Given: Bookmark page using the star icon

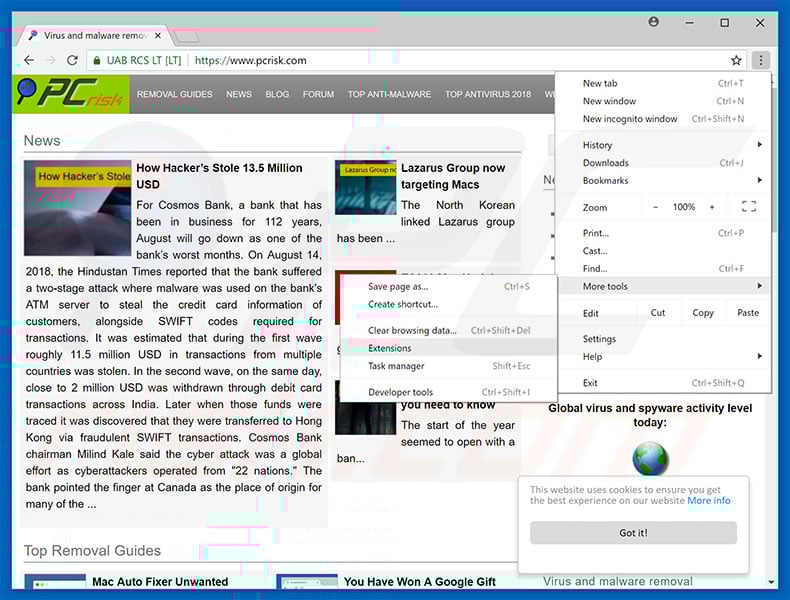Looking at the screenshot, I should tap(736, 60).
